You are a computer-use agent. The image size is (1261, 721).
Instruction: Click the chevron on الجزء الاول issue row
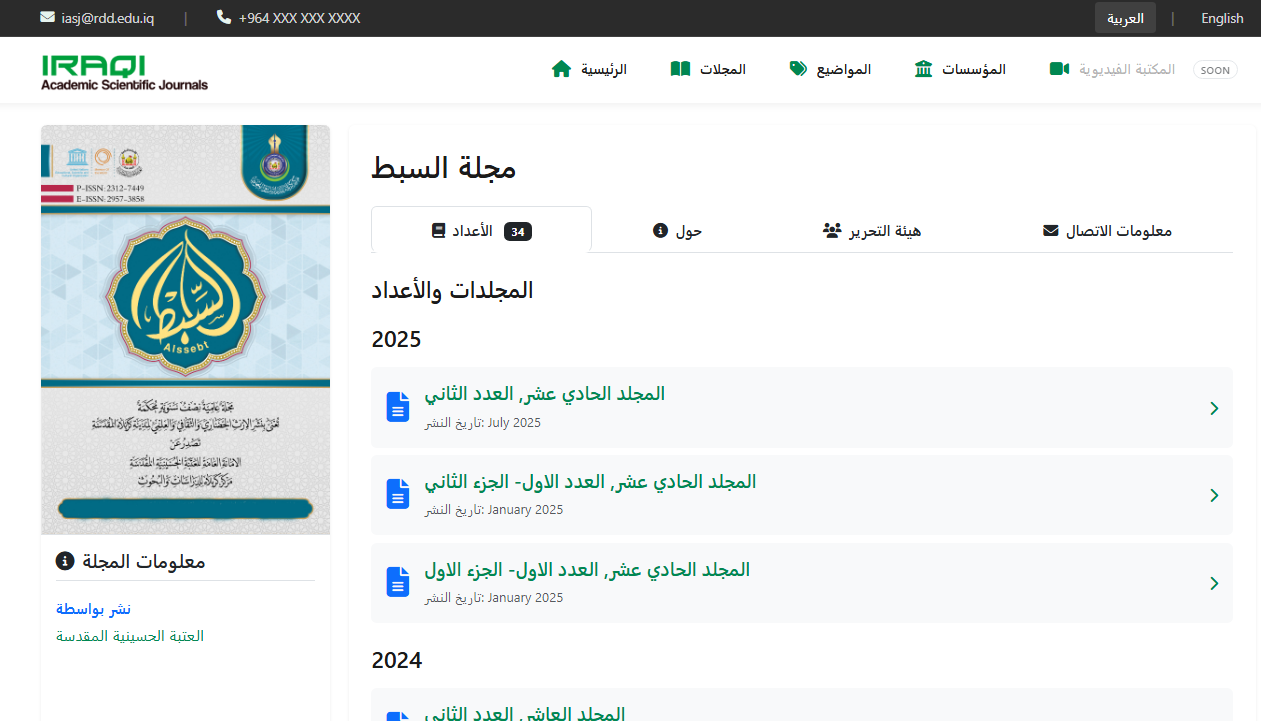(x=1214, y=583)
